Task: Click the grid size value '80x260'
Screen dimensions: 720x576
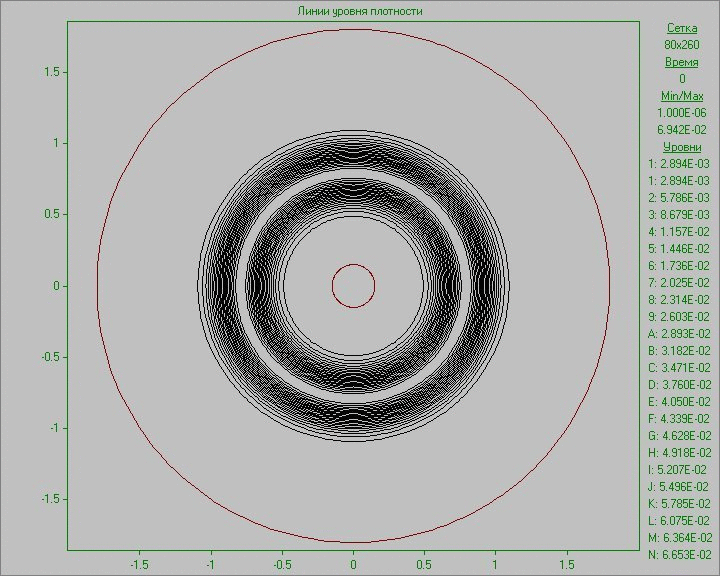Action: coord(682,45)
